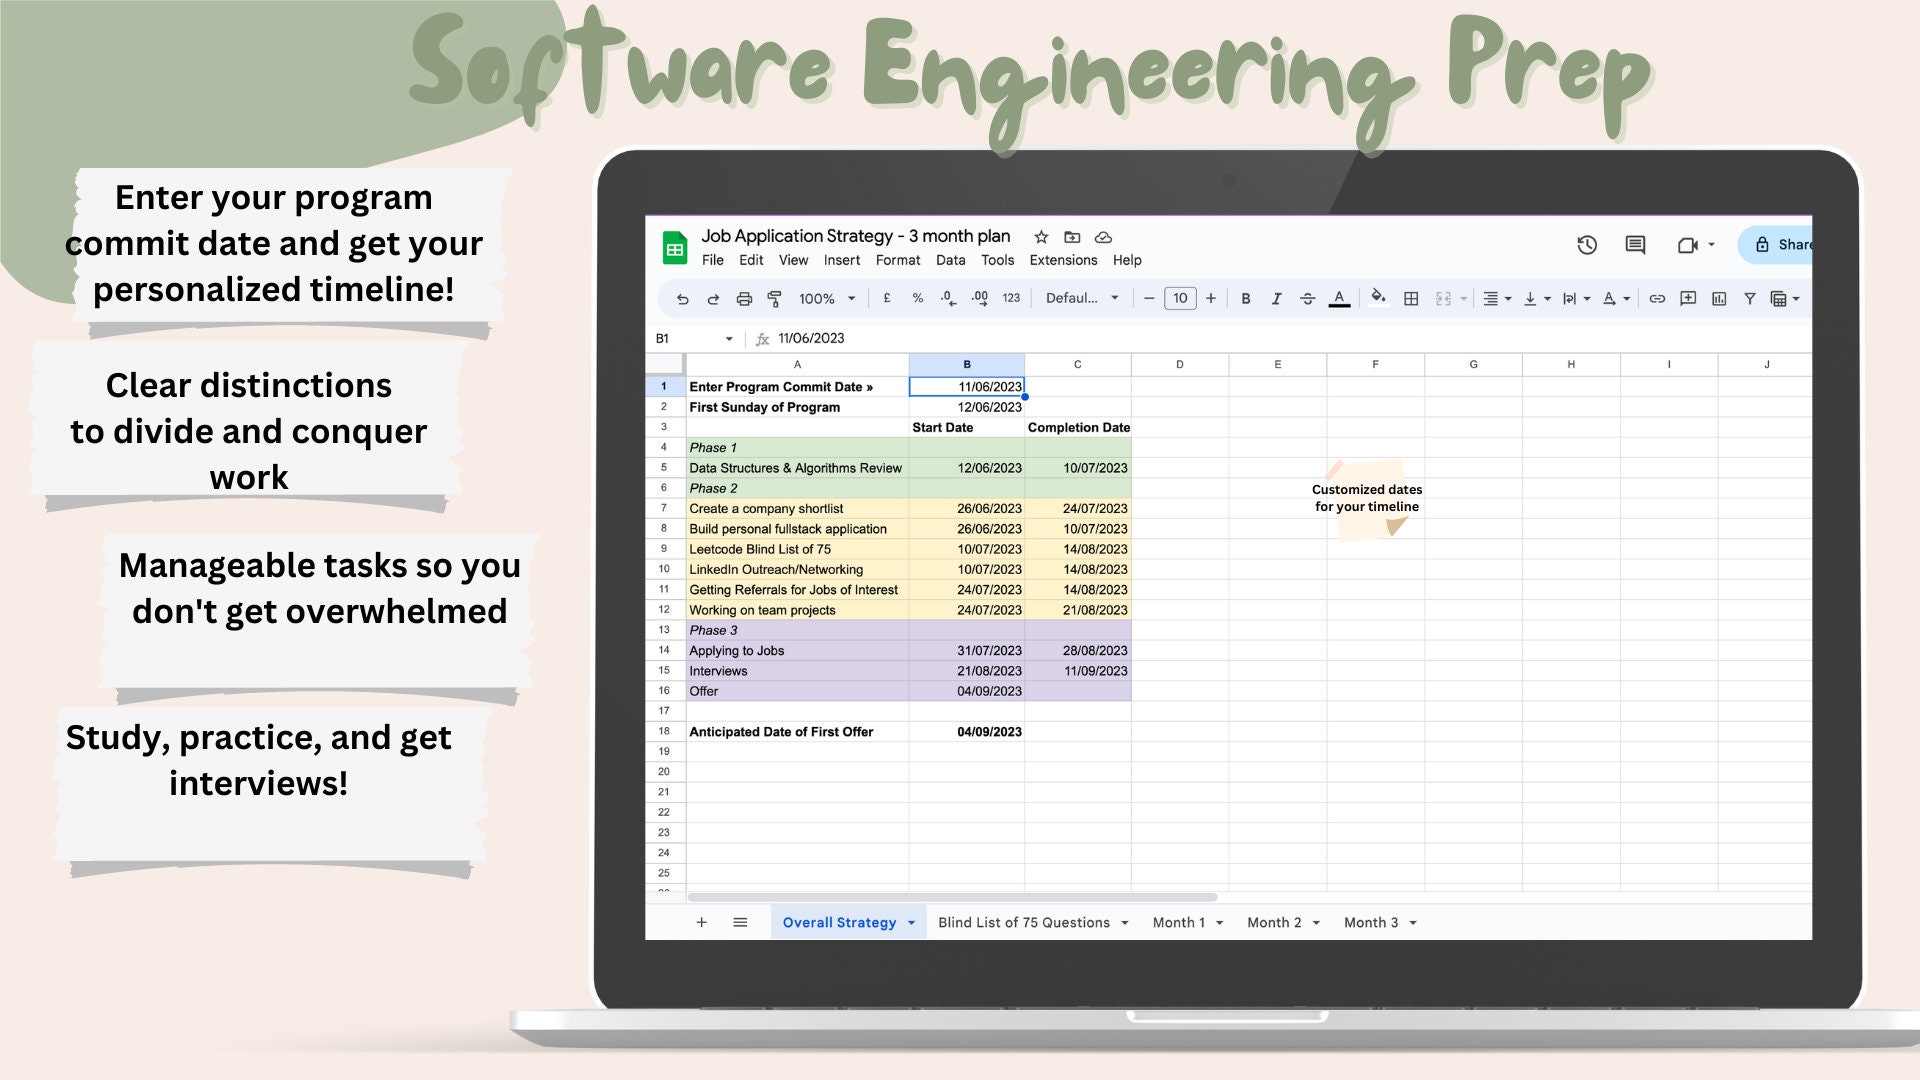Insert a comment

pos(1689,298)
